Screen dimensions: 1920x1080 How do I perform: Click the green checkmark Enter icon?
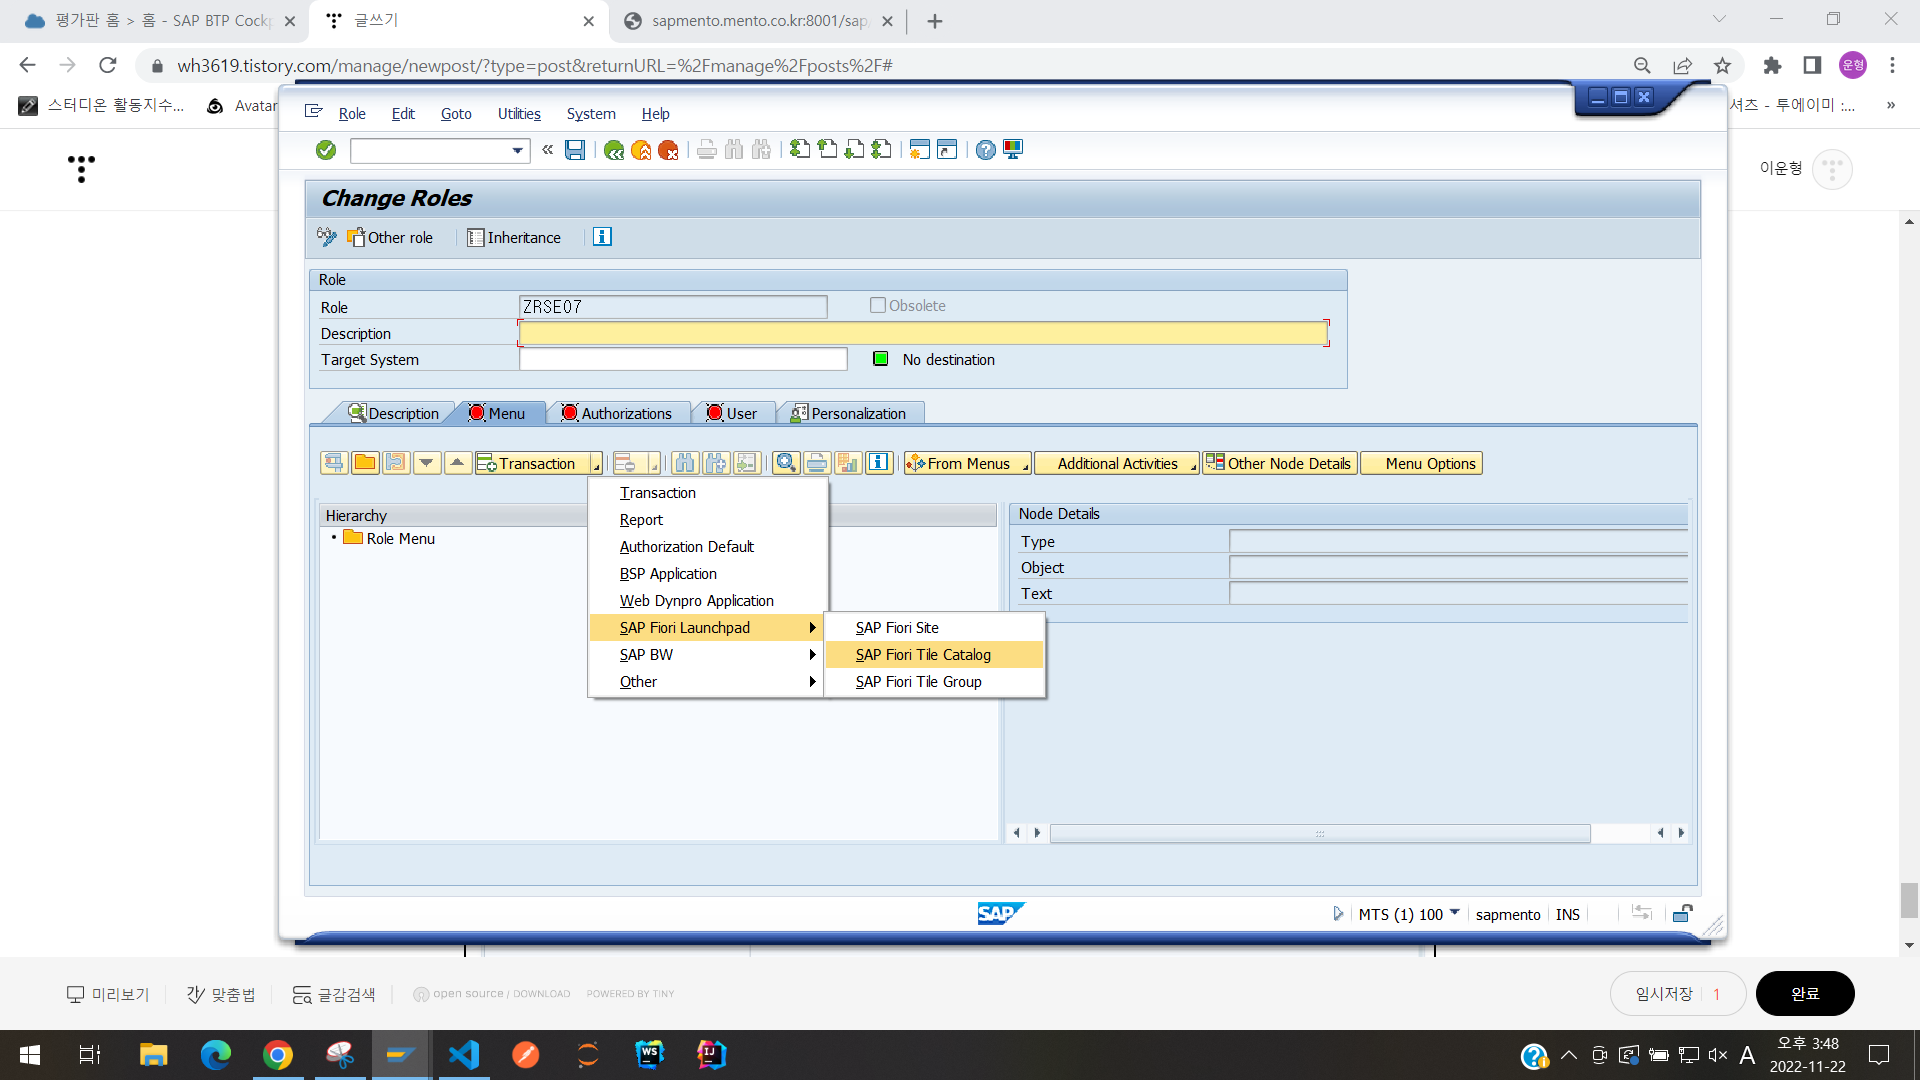(x=326, y=150)
